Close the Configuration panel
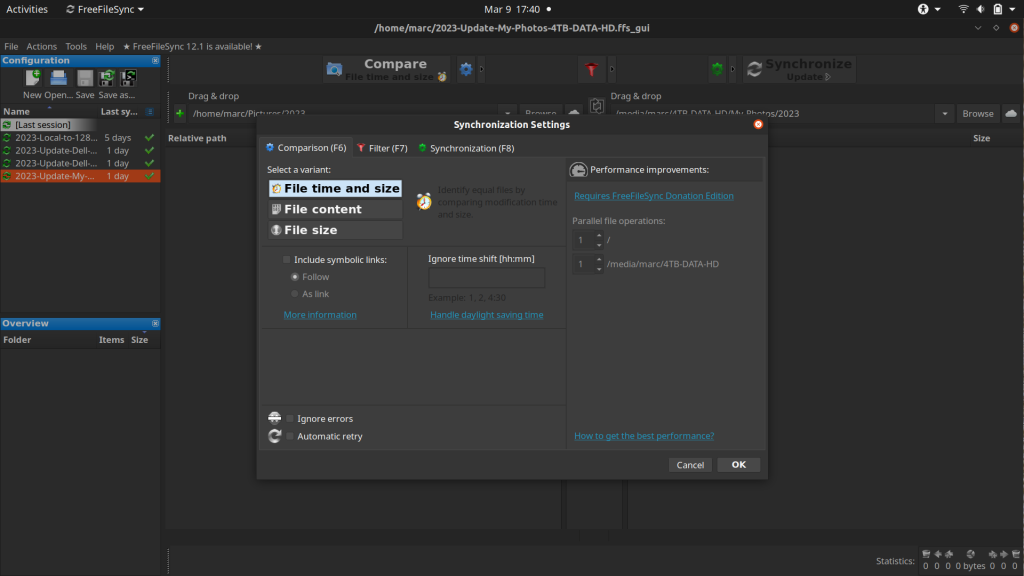This screenshot has width=1024, height=576. tap(155, 61)
